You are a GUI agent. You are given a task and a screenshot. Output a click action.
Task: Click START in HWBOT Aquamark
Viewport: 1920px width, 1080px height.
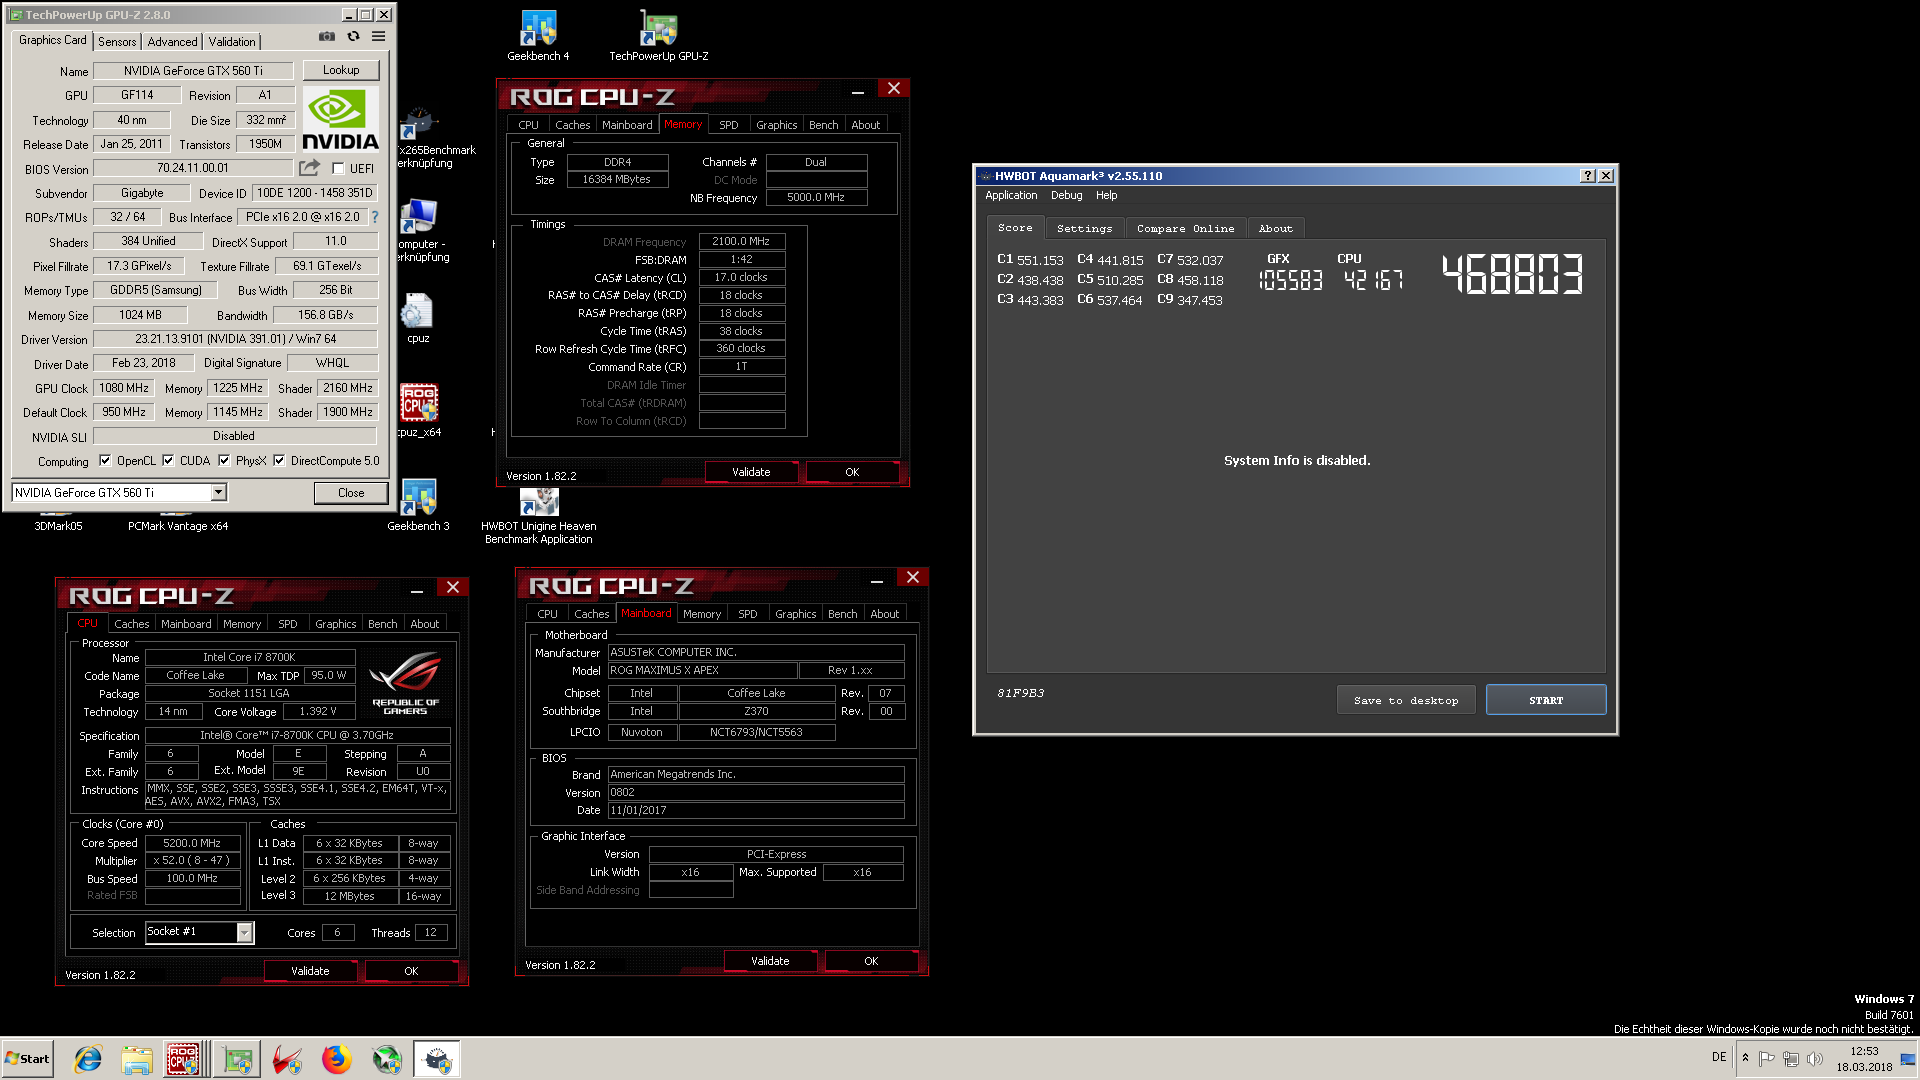(x=1546, y=700)
